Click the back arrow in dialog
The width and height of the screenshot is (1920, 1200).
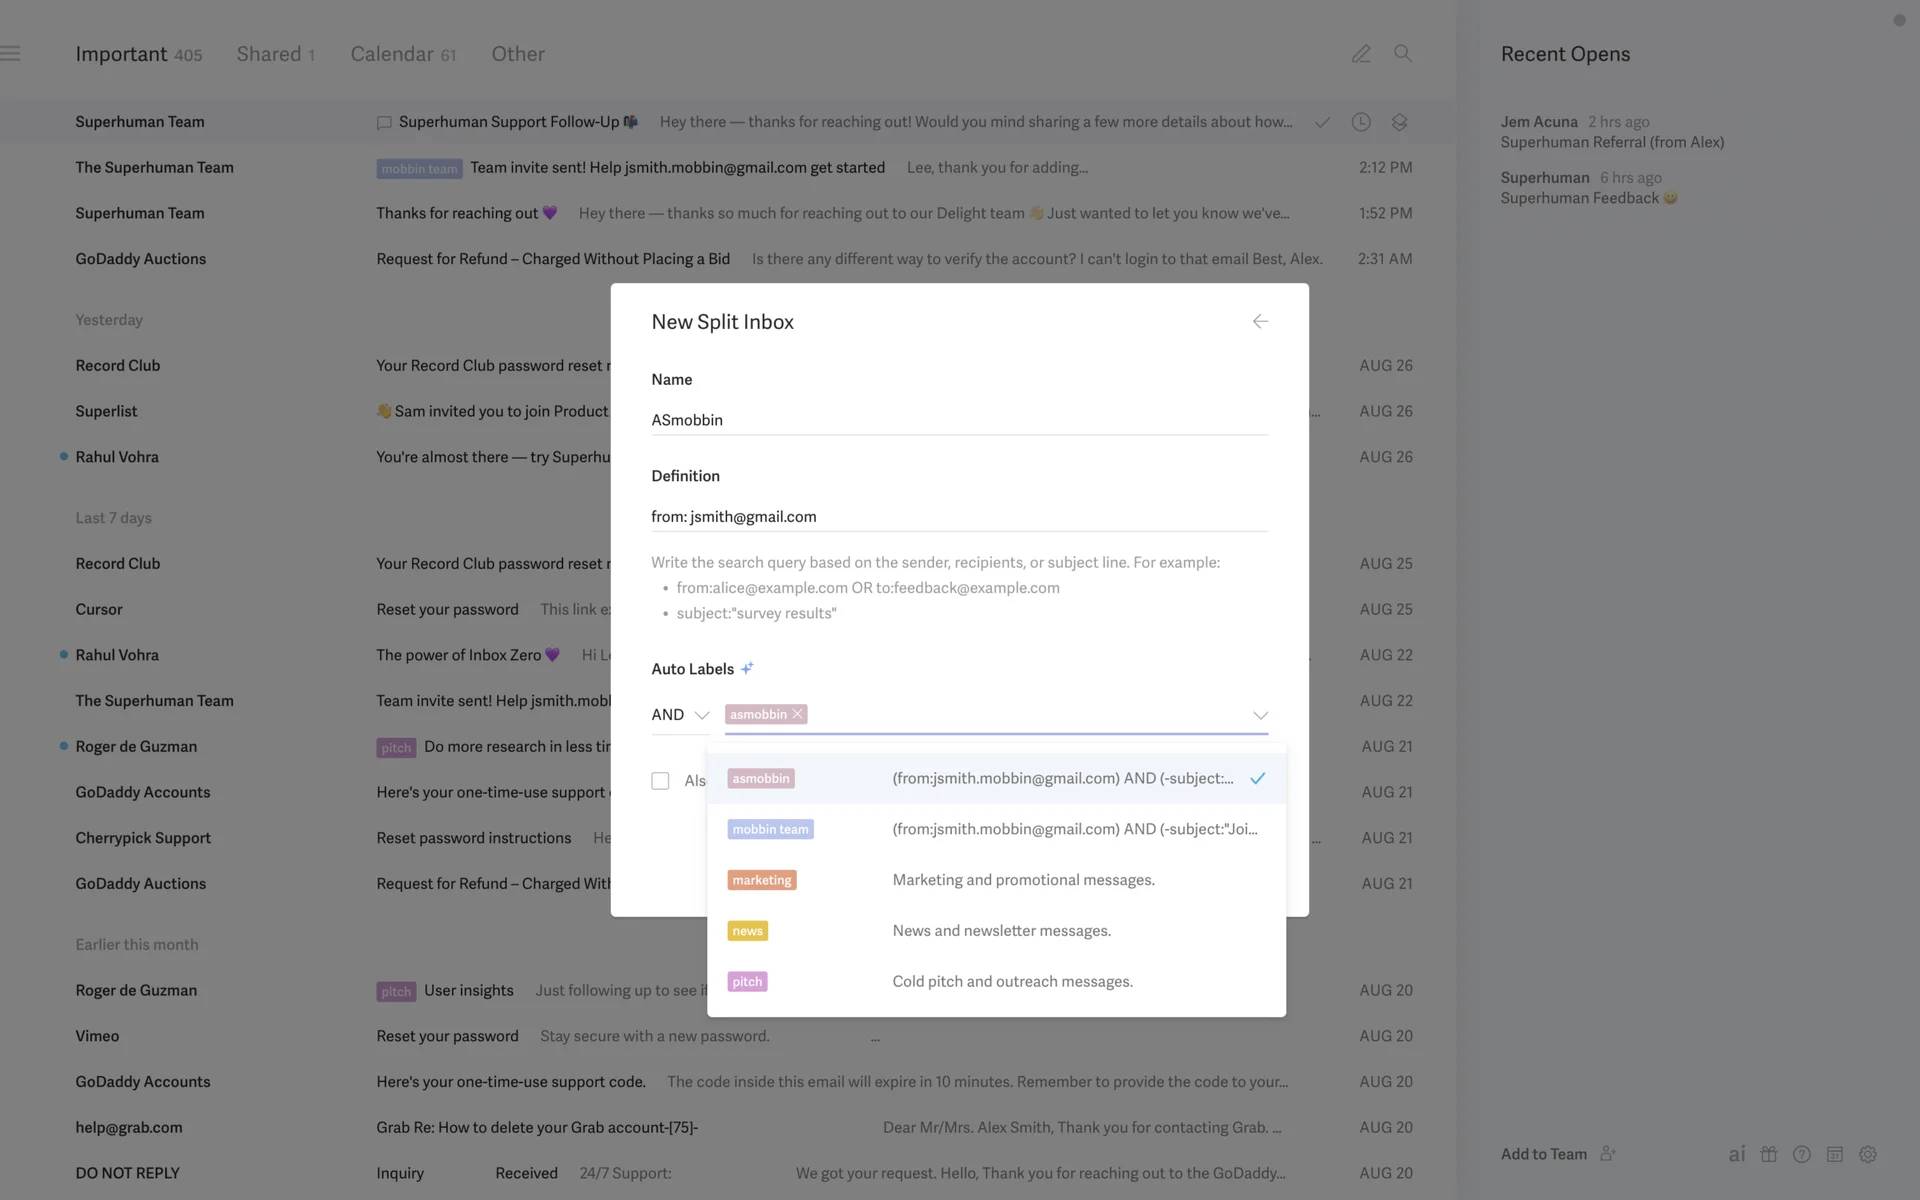tap(1260, 321)
